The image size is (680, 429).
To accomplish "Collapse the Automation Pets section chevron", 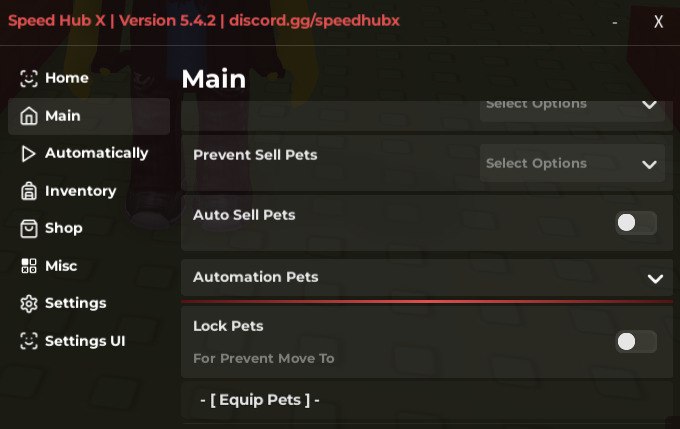I will tap(655, 278).
